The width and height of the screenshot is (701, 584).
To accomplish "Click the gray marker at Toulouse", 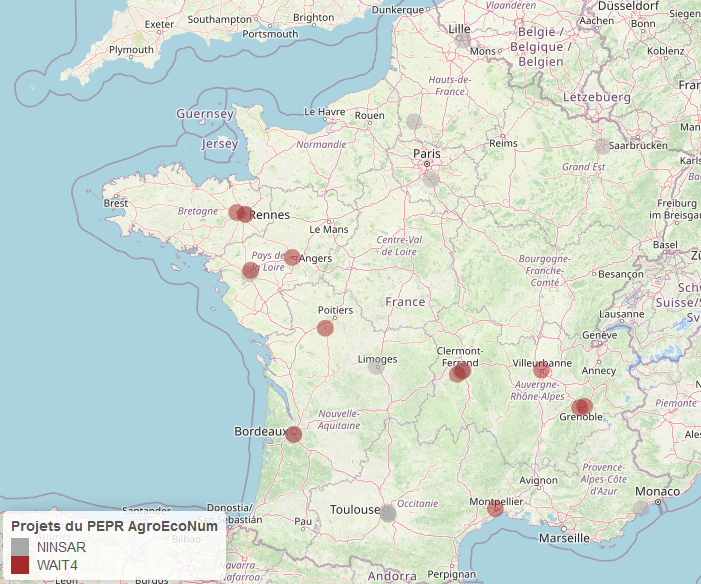I will pyautogui.click(x=388, y=513).
